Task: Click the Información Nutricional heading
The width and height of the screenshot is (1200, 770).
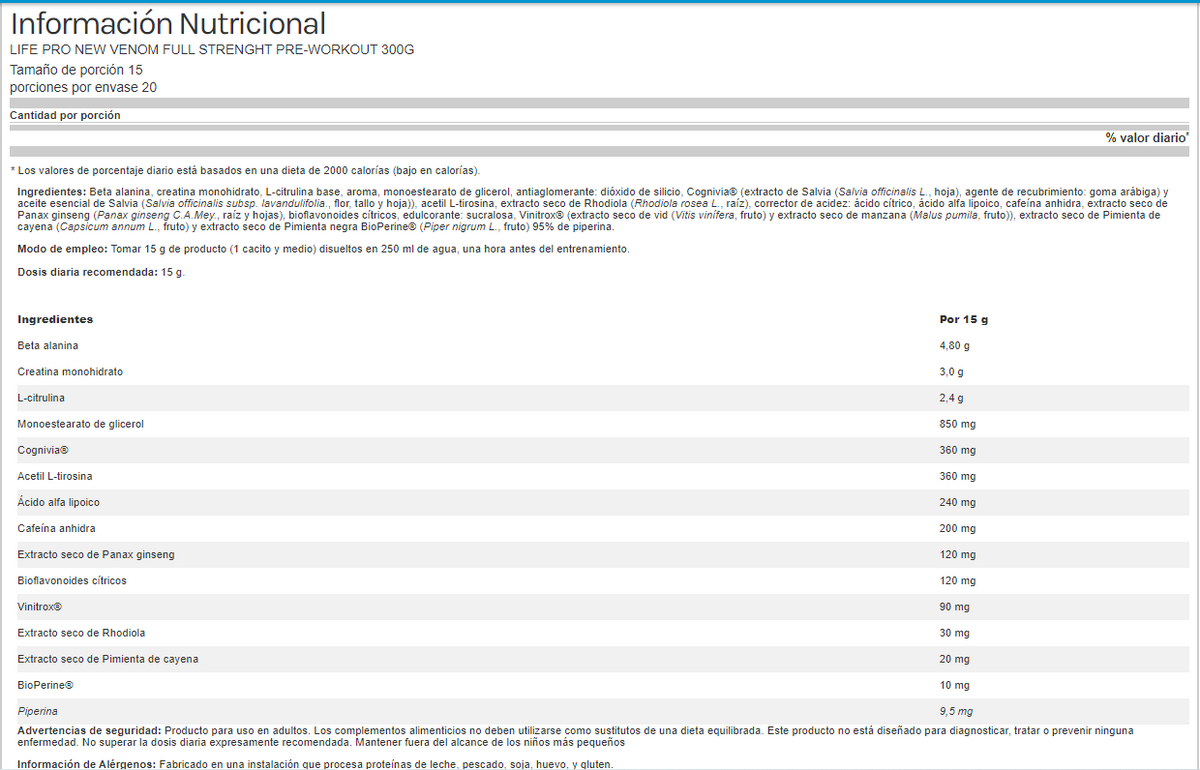Action: pos(168,24)
